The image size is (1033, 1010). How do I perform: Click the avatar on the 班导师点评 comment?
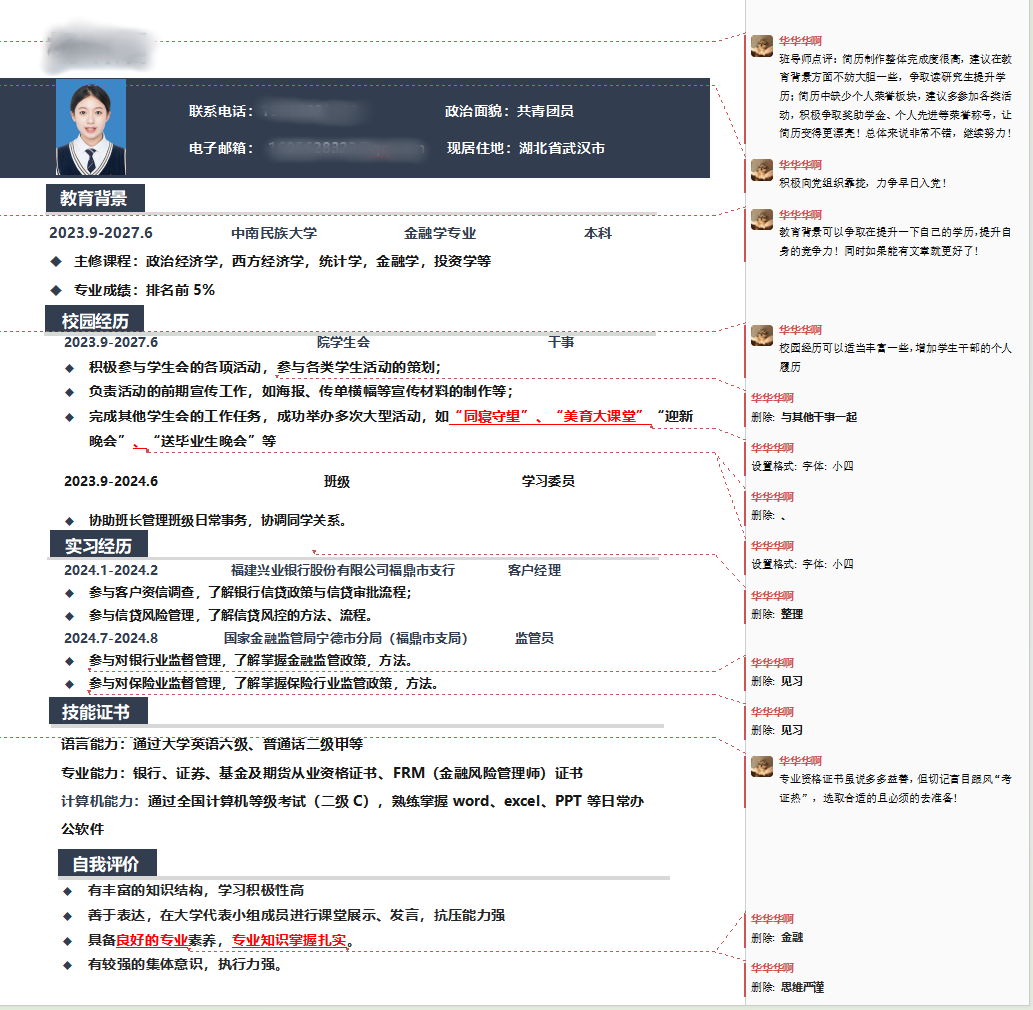point(761,46)
